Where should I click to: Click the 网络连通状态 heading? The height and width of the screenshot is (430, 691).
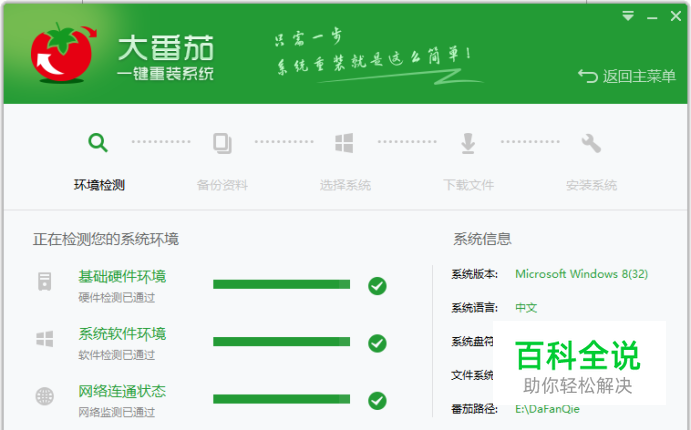122,391
